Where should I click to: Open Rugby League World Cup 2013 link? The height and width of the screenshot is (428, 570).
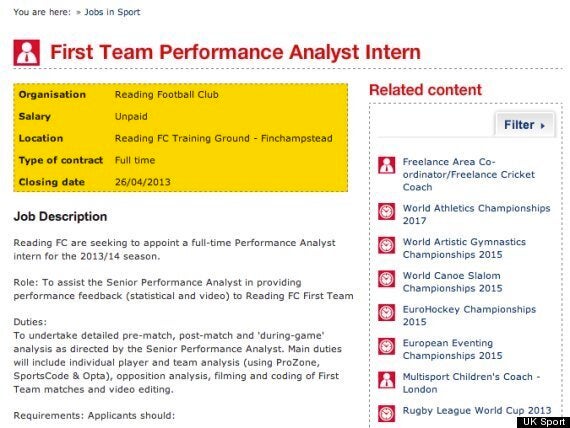[477, 411]
